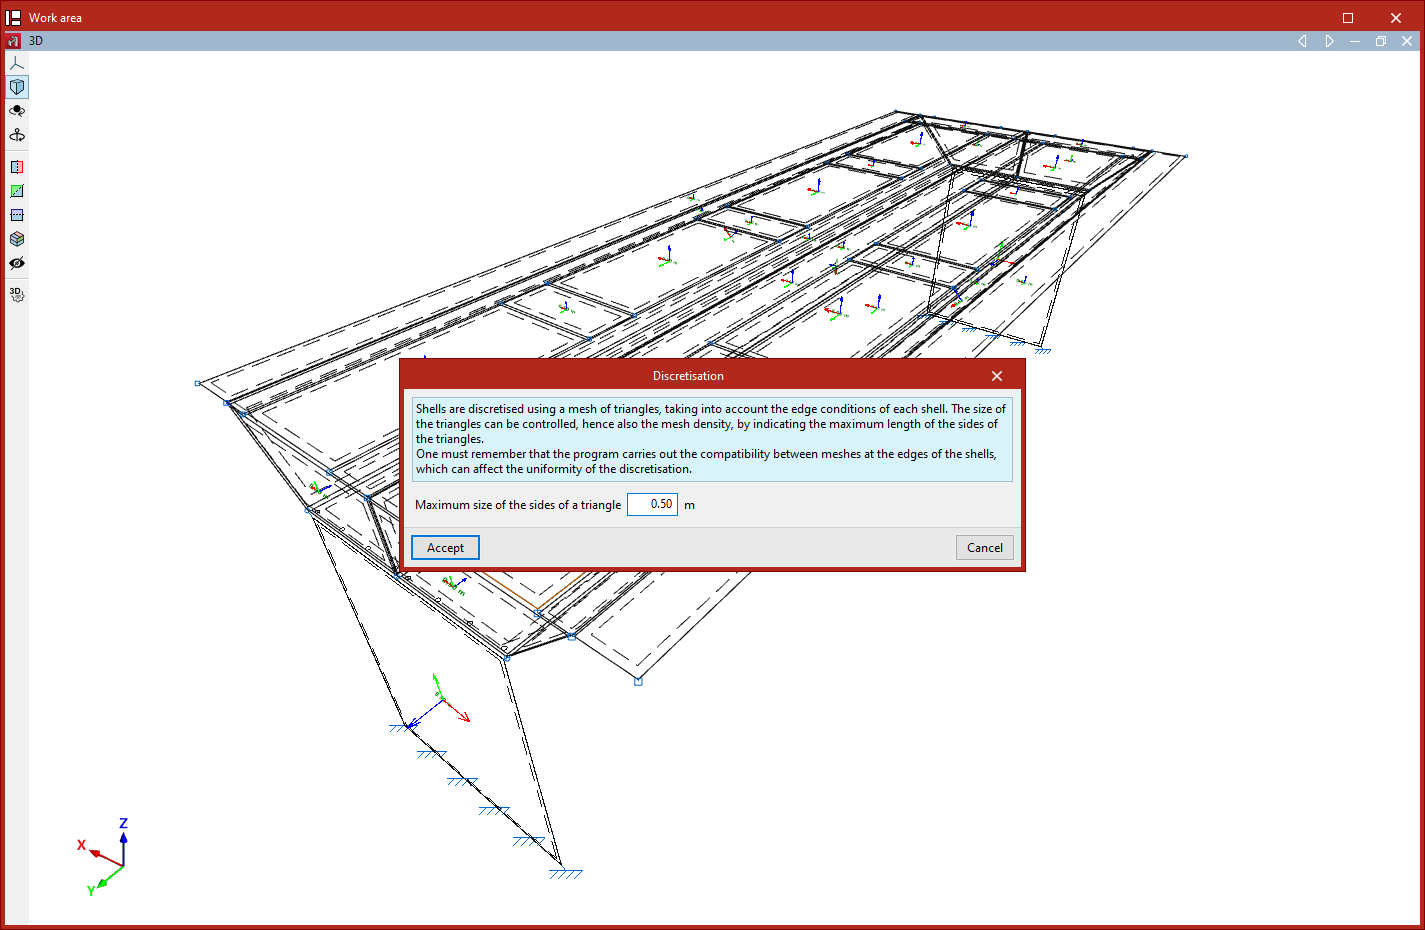Select the solid 3D cube view icon

coord(17,87)
